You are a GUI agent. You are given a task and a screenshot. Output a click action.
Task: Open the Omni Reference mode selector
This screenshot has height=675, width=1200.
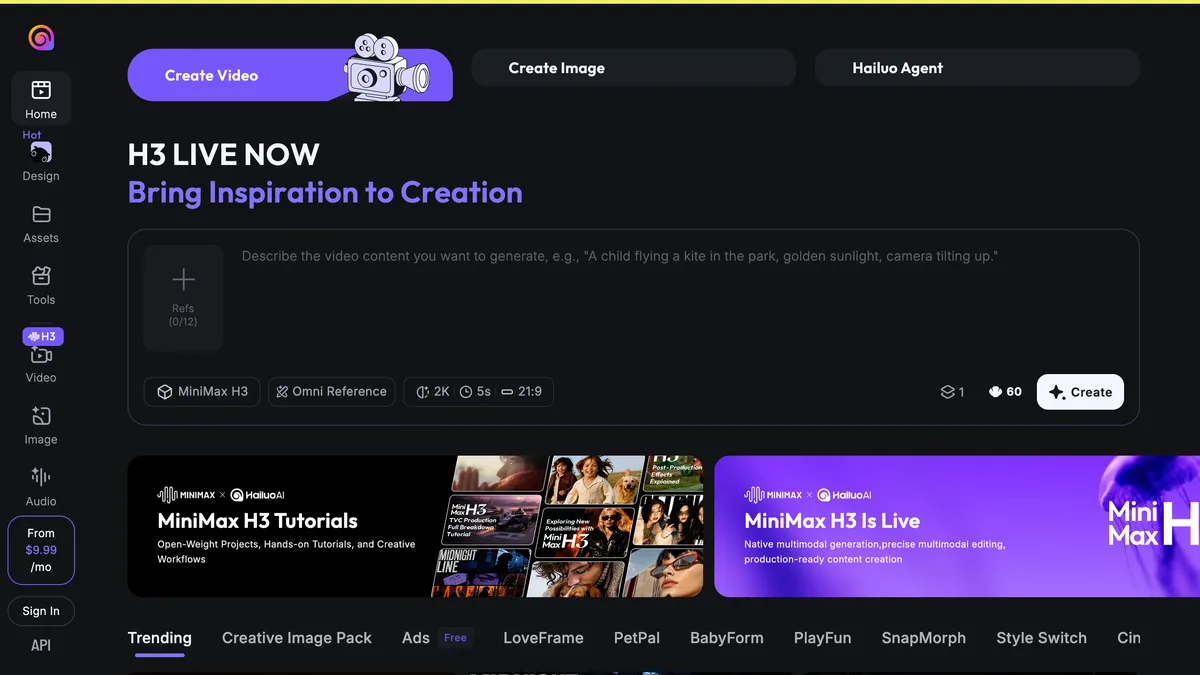click(x=331, y=392)
